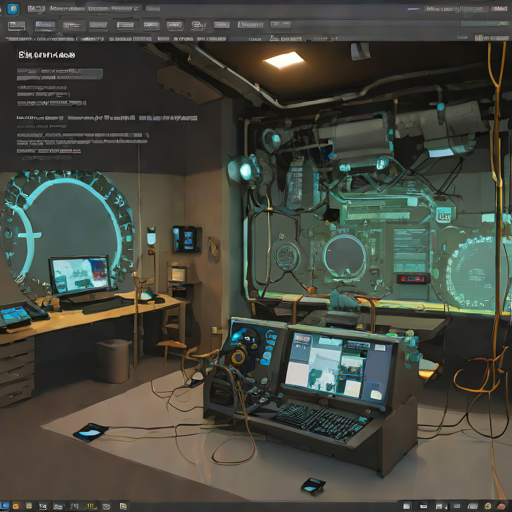Click the bold heading of the left panel
The height and width of the screenshot is (512, 512).
pyautogui.click(x=46, y=55)
